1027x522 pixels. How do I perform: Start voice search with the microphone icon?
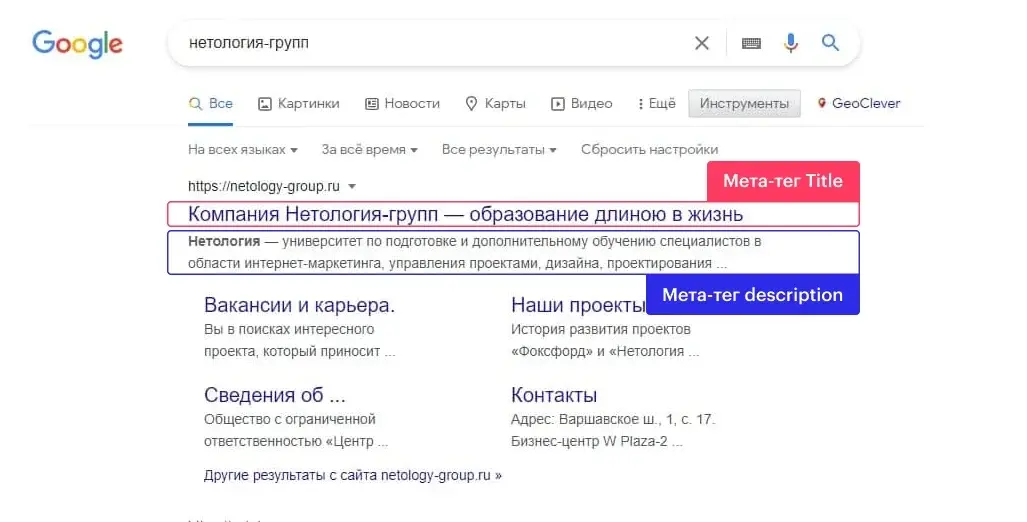click(791, 43)
